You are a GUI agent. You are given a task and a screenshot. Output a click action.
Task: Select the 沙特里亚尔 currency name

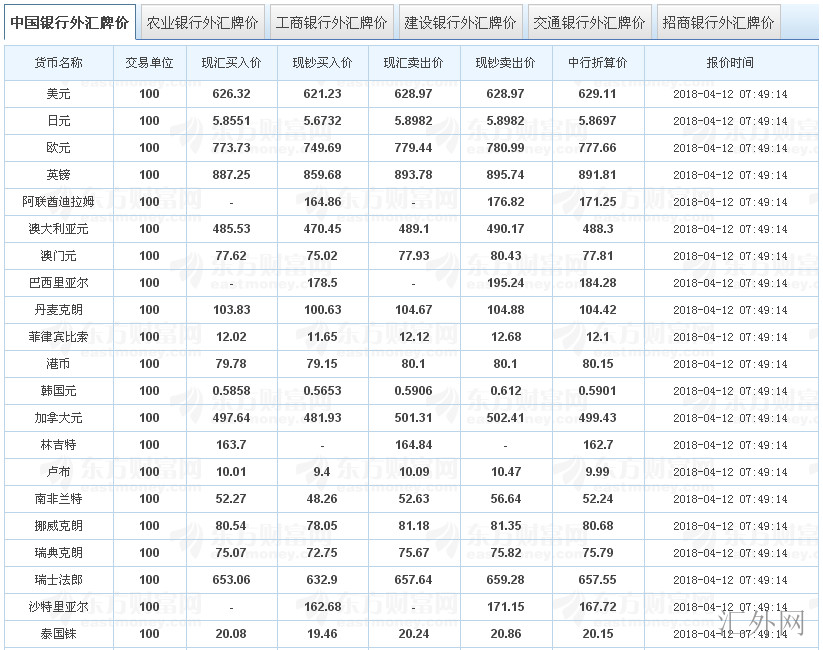[x=58, y=607]
